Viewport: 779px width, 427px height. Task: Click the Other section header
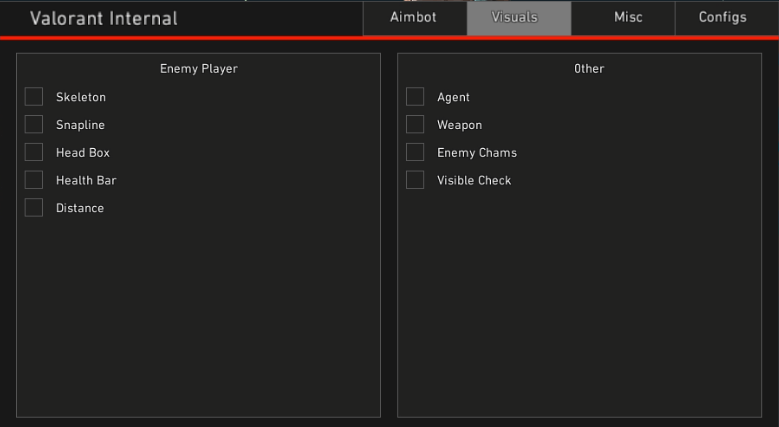[x=588, y=69]
